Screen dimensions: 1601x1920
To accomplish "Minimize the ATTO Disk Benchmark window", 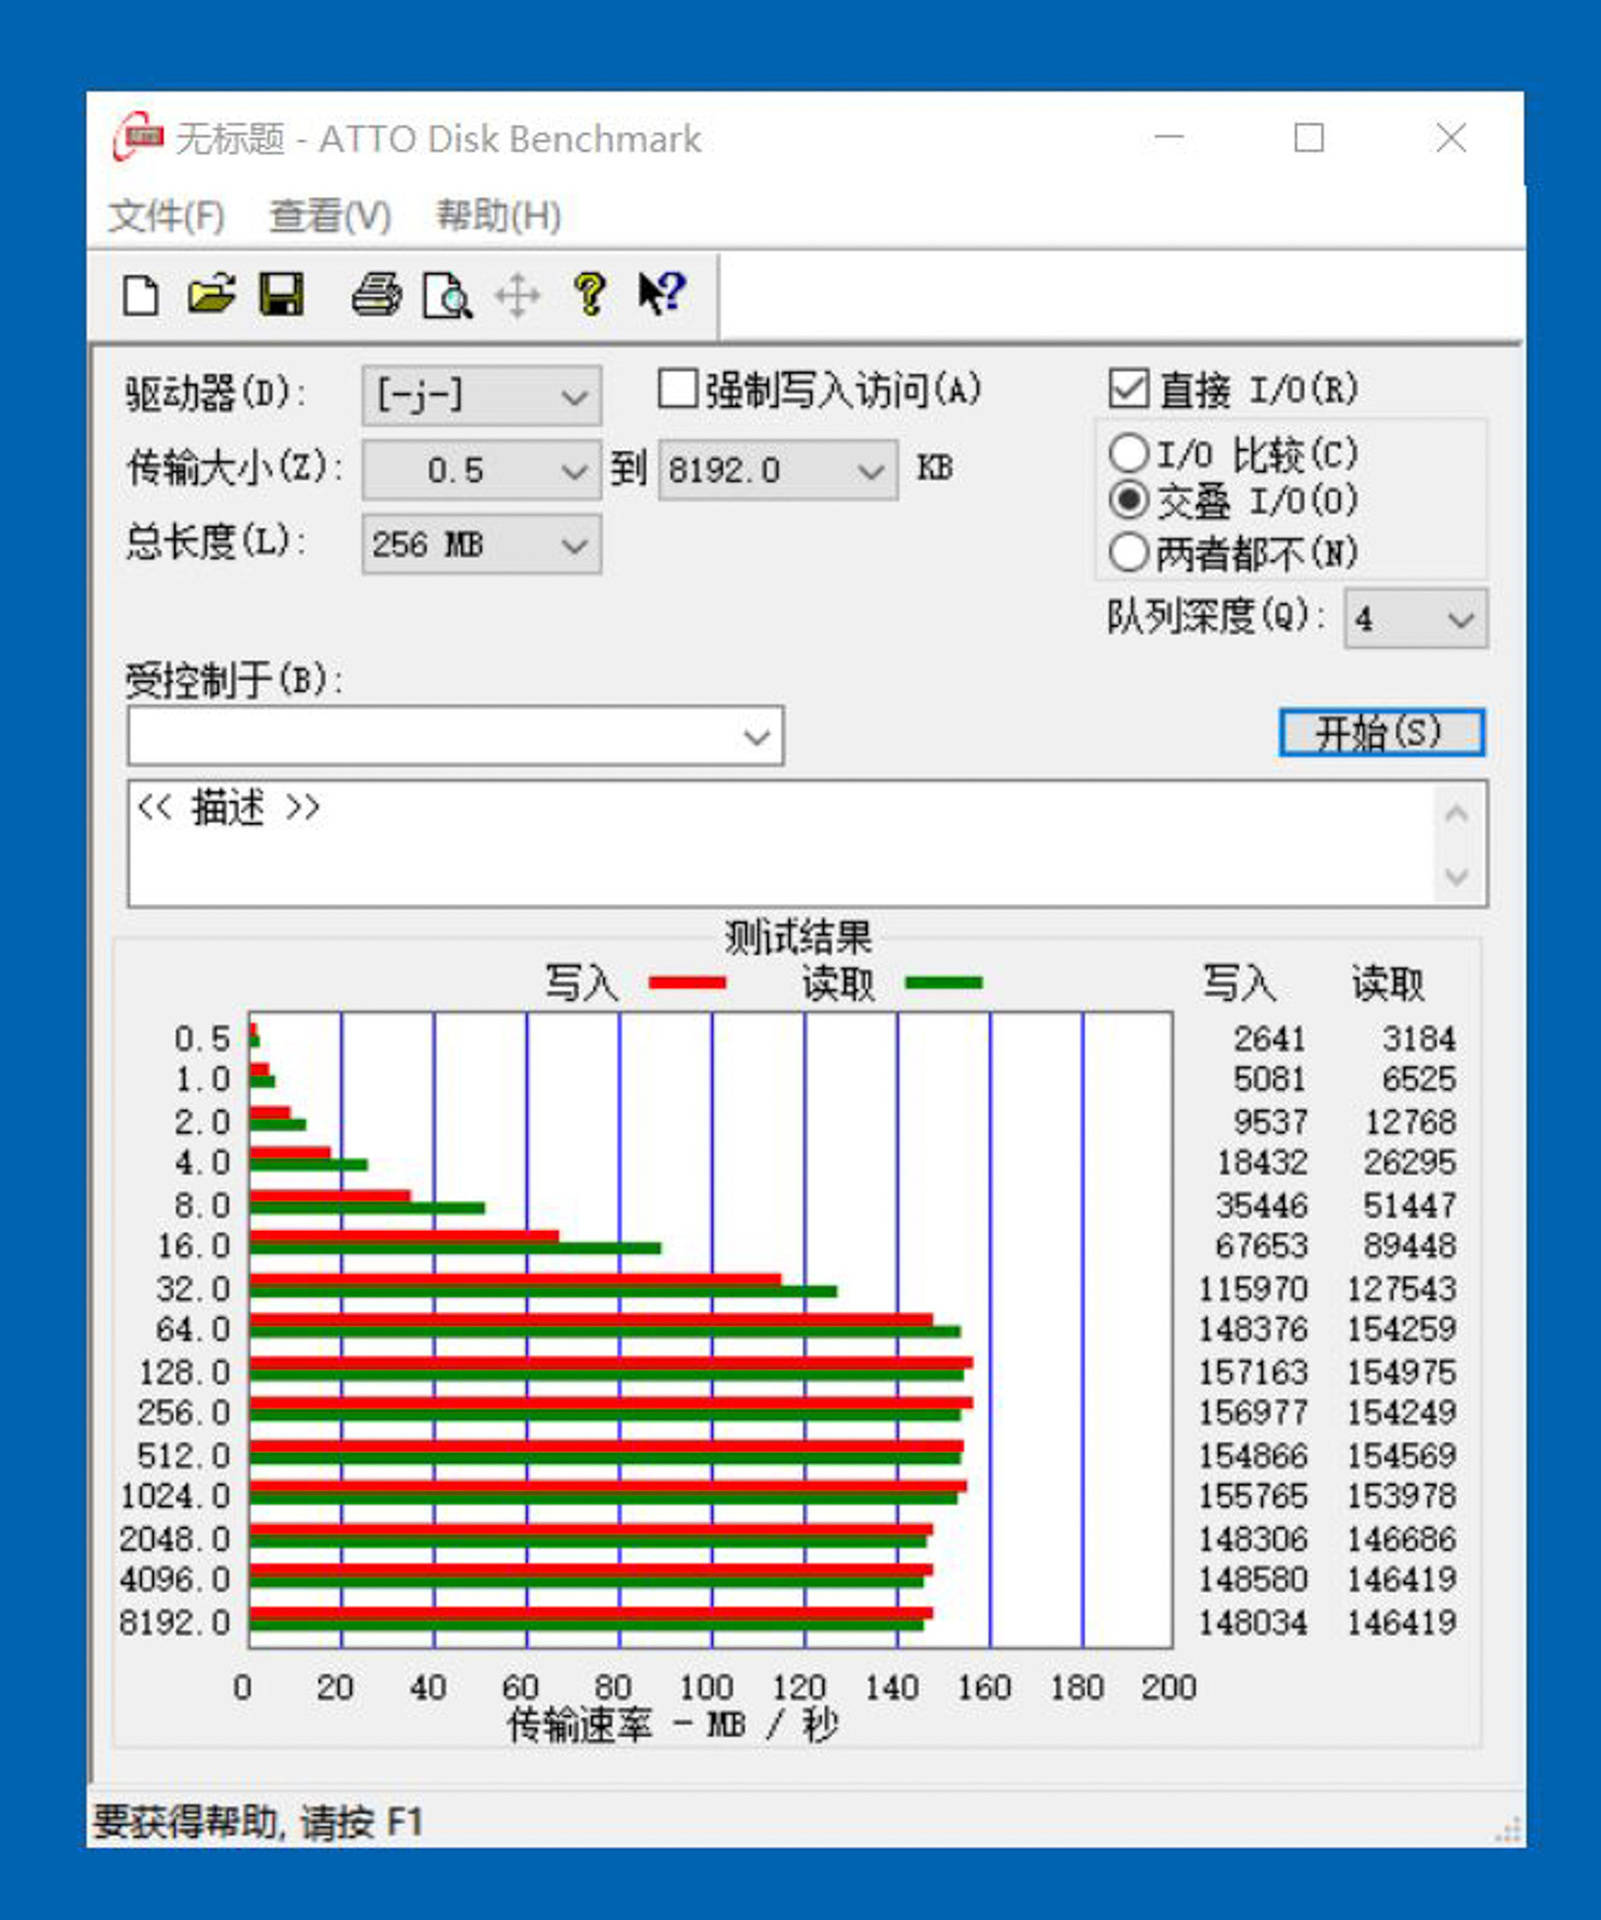I will (1169, 137).
